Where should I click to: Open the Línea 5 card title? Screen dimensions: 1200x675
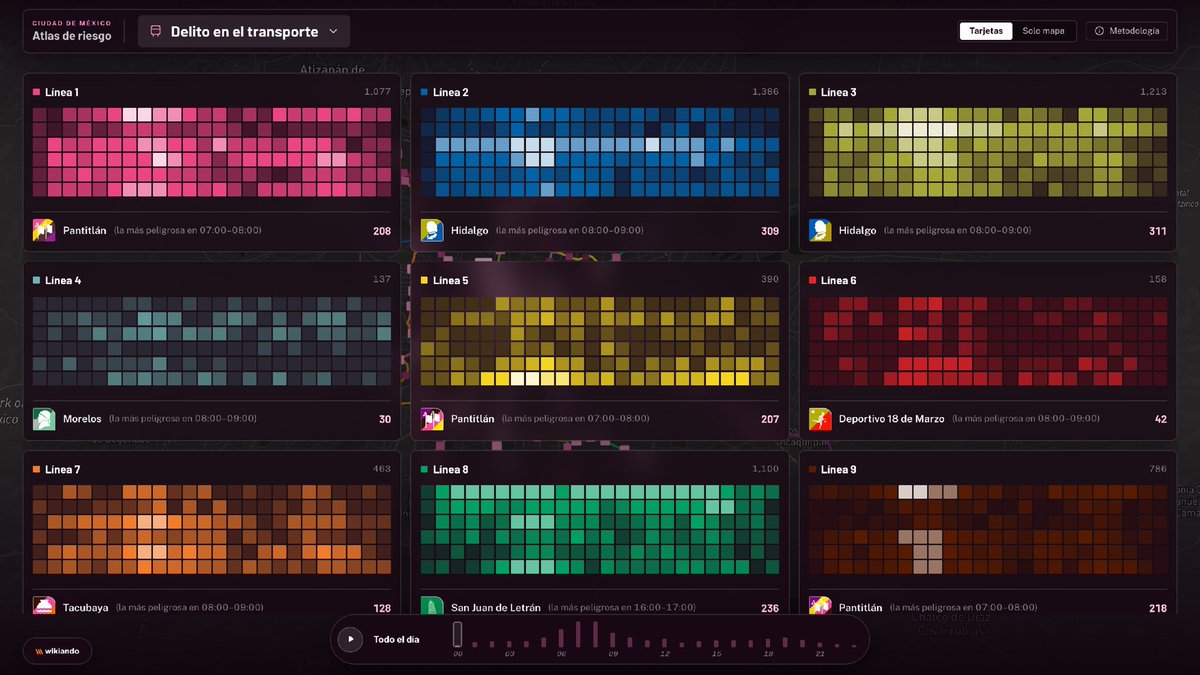tap(451, 281)
